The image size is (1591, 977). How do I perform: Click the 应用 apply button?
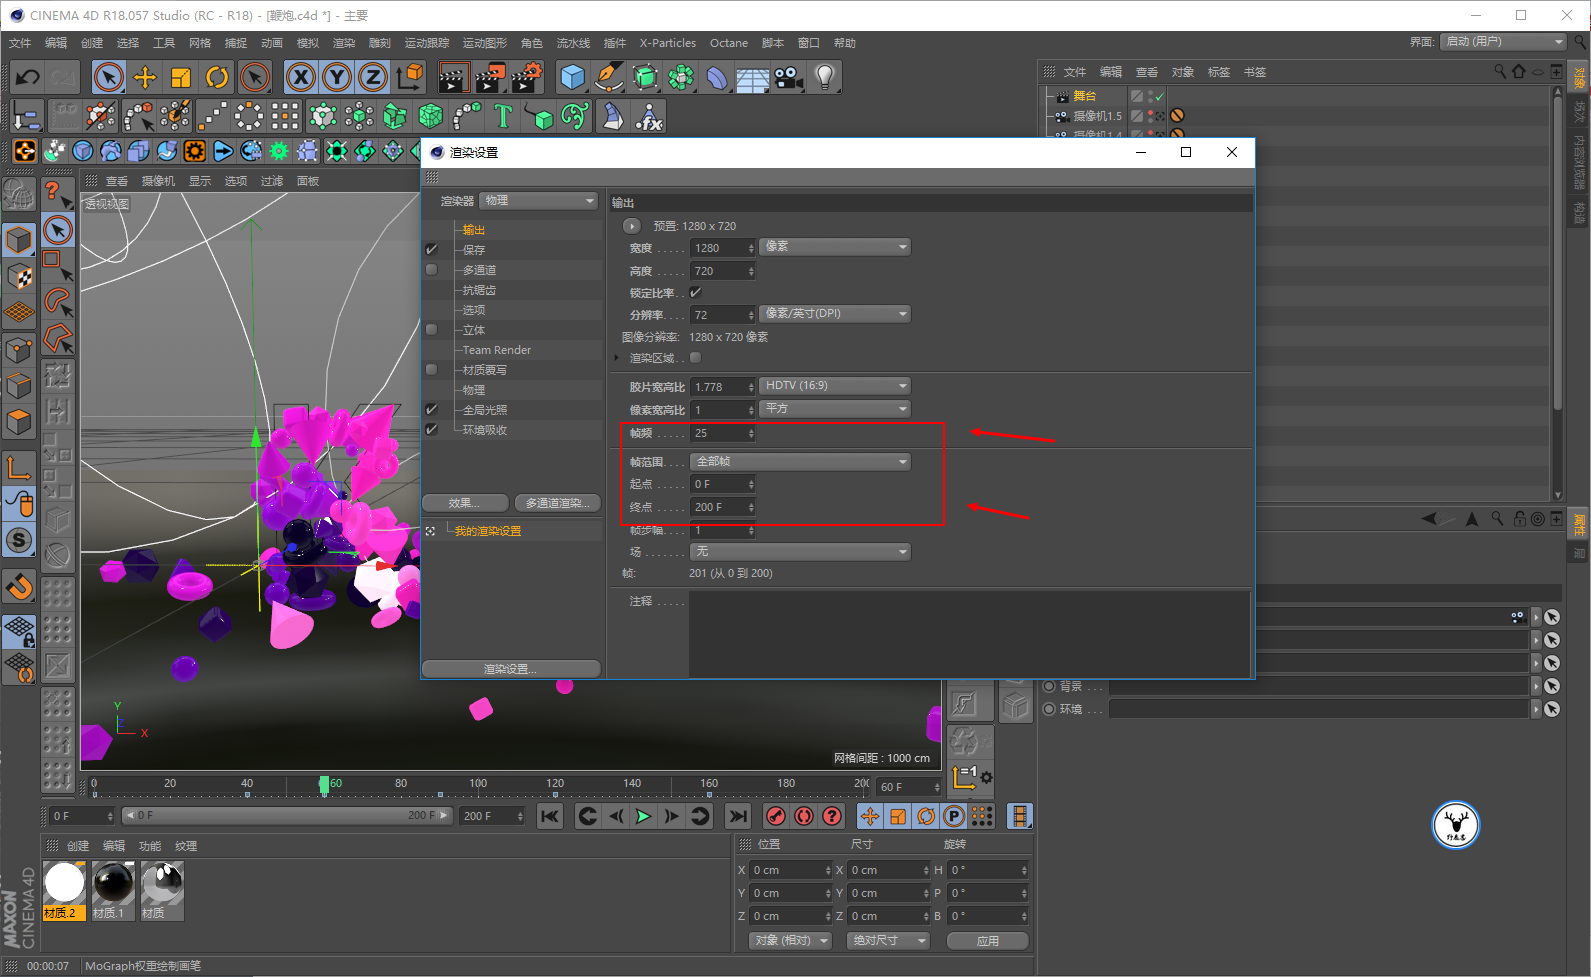click(987, 941)
